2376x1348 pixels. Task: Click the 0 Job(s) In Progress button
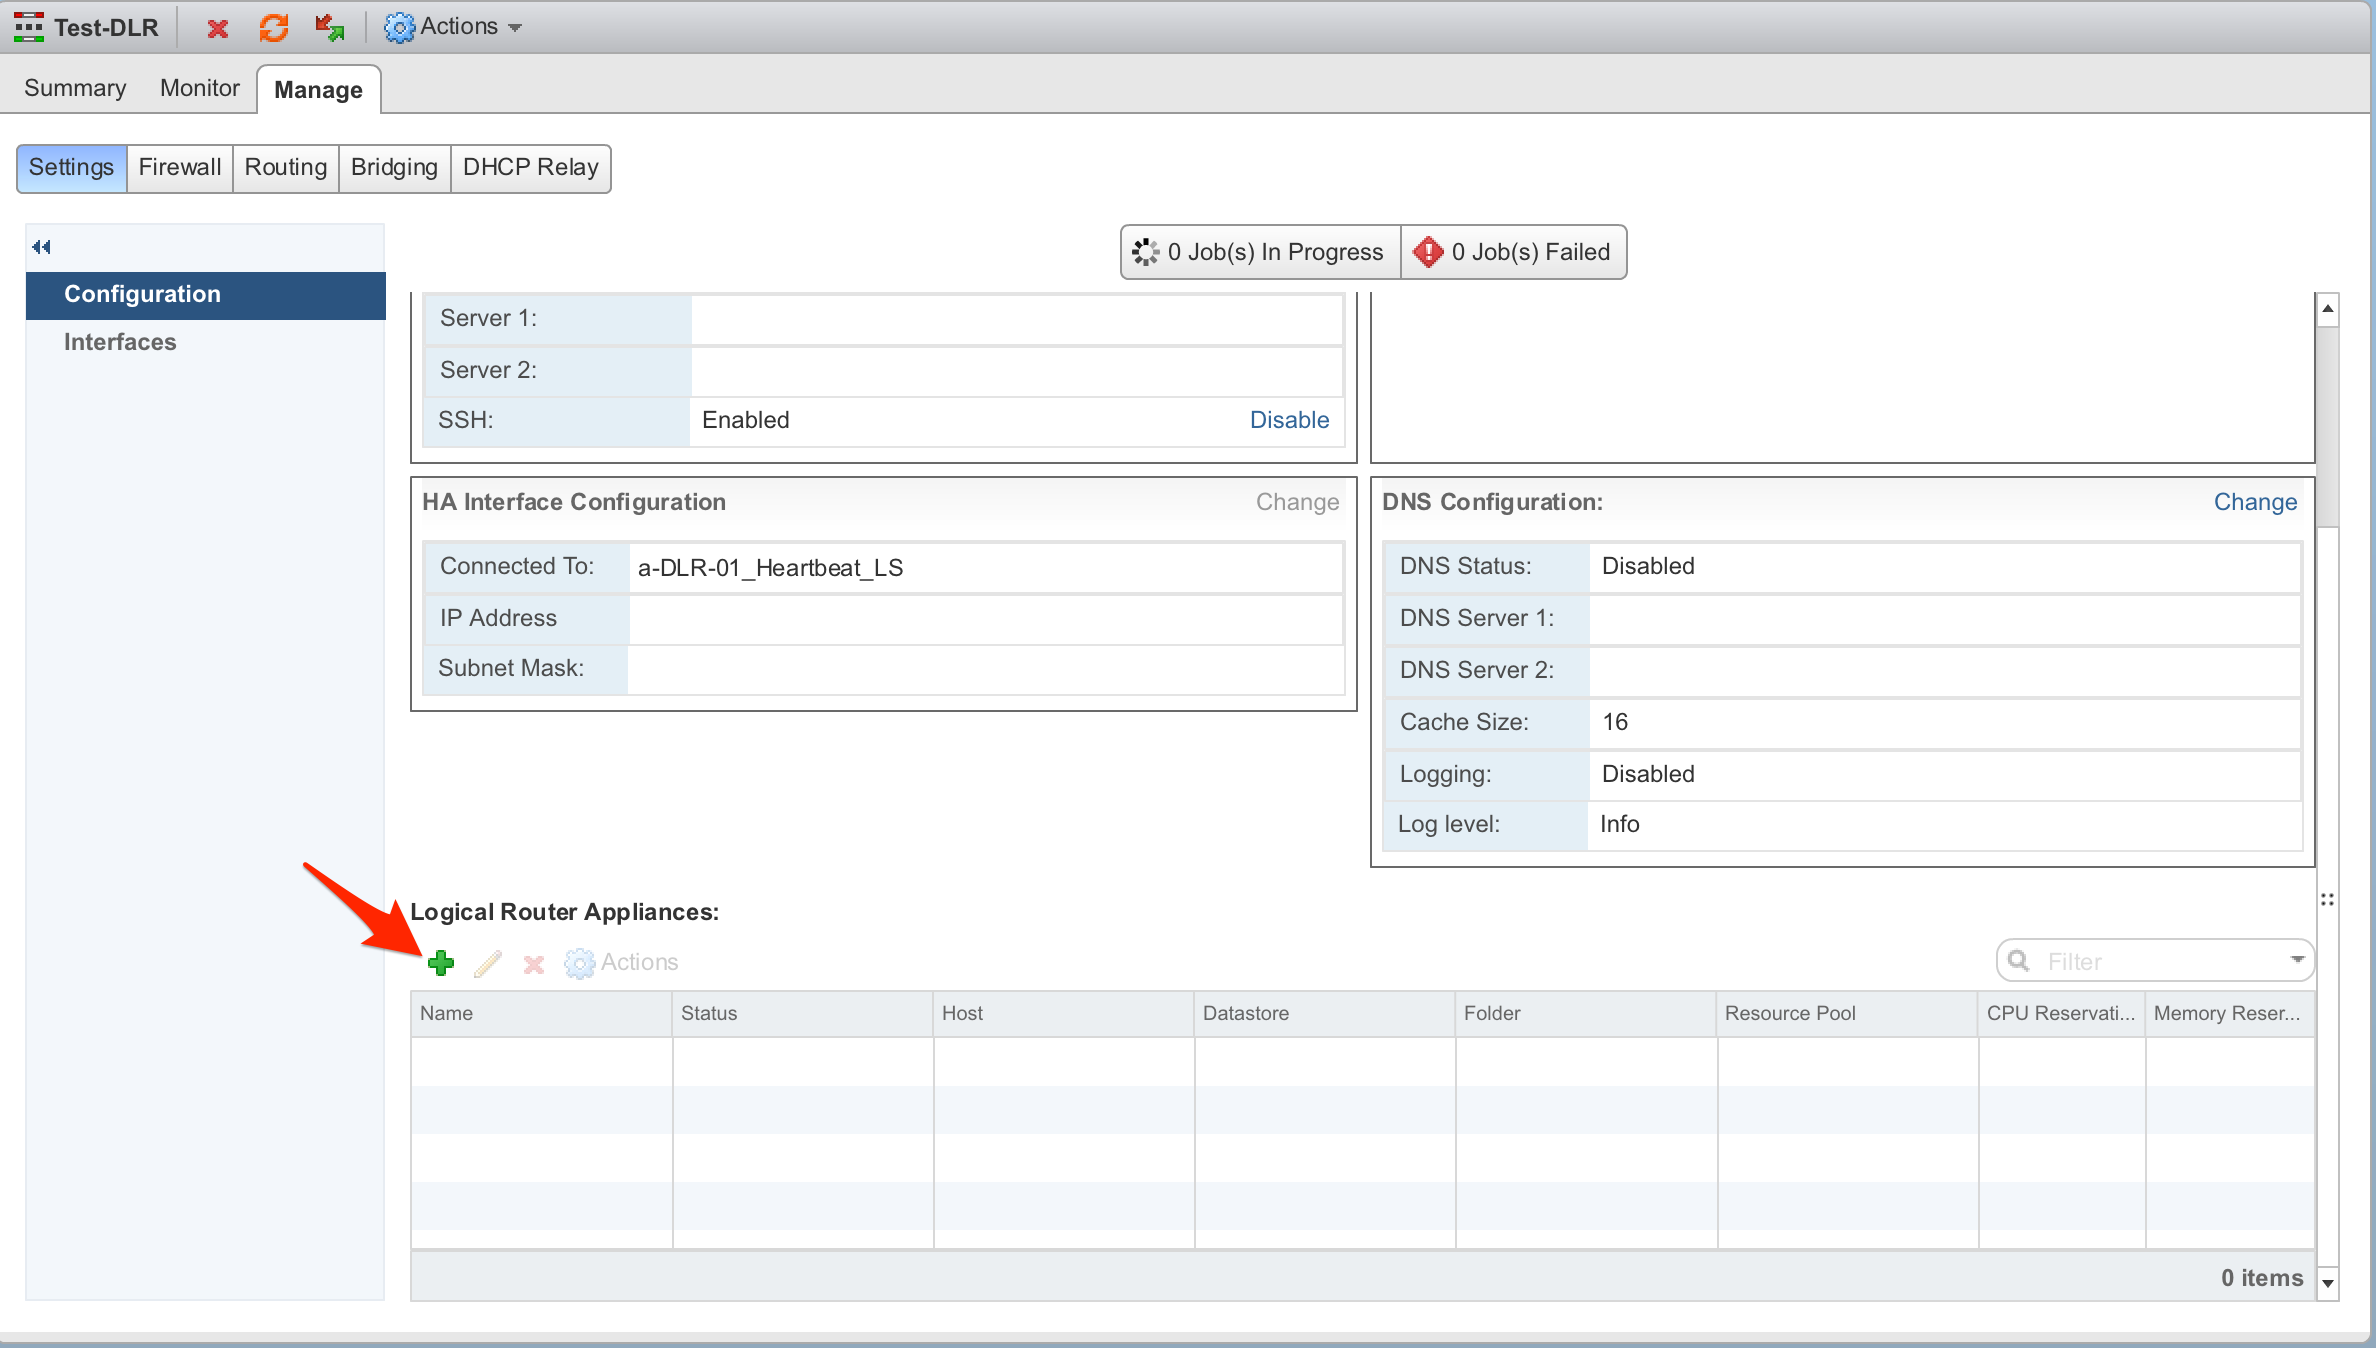tap(1260, 252)
